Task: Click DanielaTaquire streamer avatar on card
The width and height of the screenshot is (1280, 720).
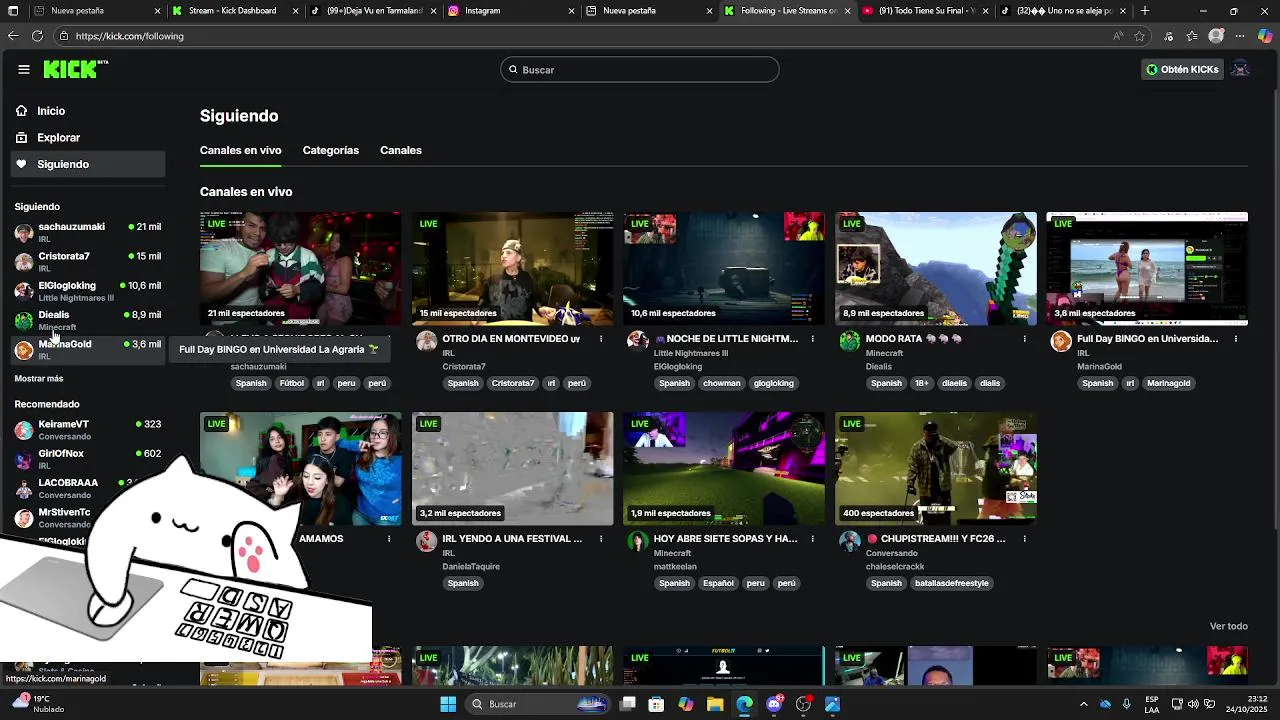Action: pyautogui.click(x=426, y=541)
